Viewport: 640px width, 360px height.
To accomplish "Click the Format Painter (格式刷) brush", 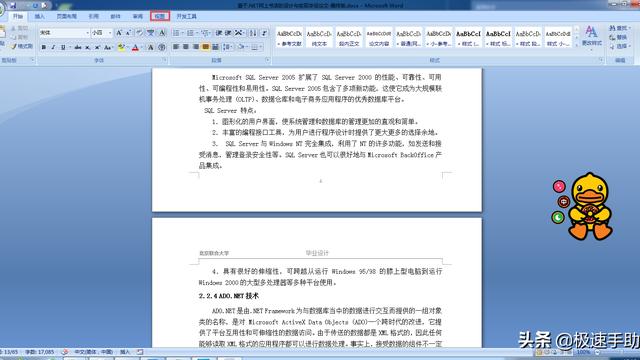I will 22,46.
